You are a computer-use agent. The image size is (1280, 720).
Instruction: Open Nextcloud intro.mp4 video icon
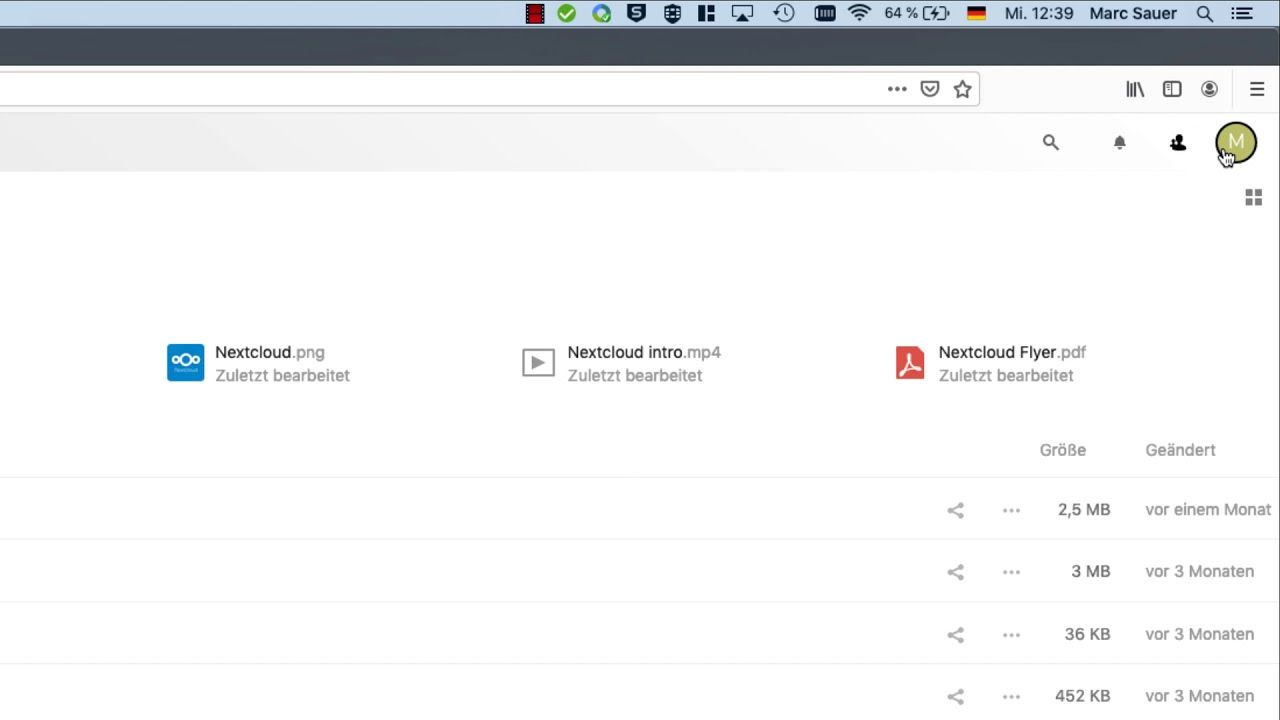click(x=538, y=362)
